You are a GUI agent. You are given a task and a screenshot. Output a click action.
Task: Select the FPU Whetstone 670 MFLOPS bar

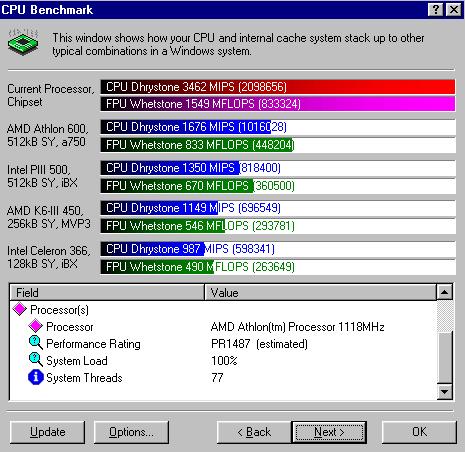click(278, 186)
